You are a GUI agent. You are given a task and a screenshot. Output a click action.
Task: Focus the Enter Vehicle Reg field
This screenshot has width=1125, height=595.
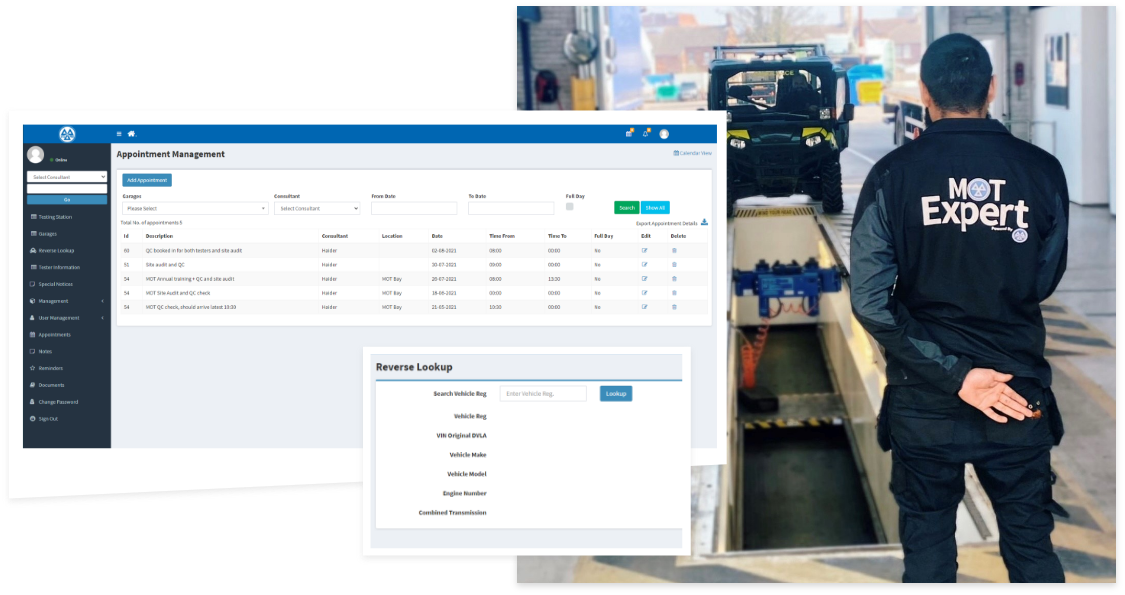543,393
